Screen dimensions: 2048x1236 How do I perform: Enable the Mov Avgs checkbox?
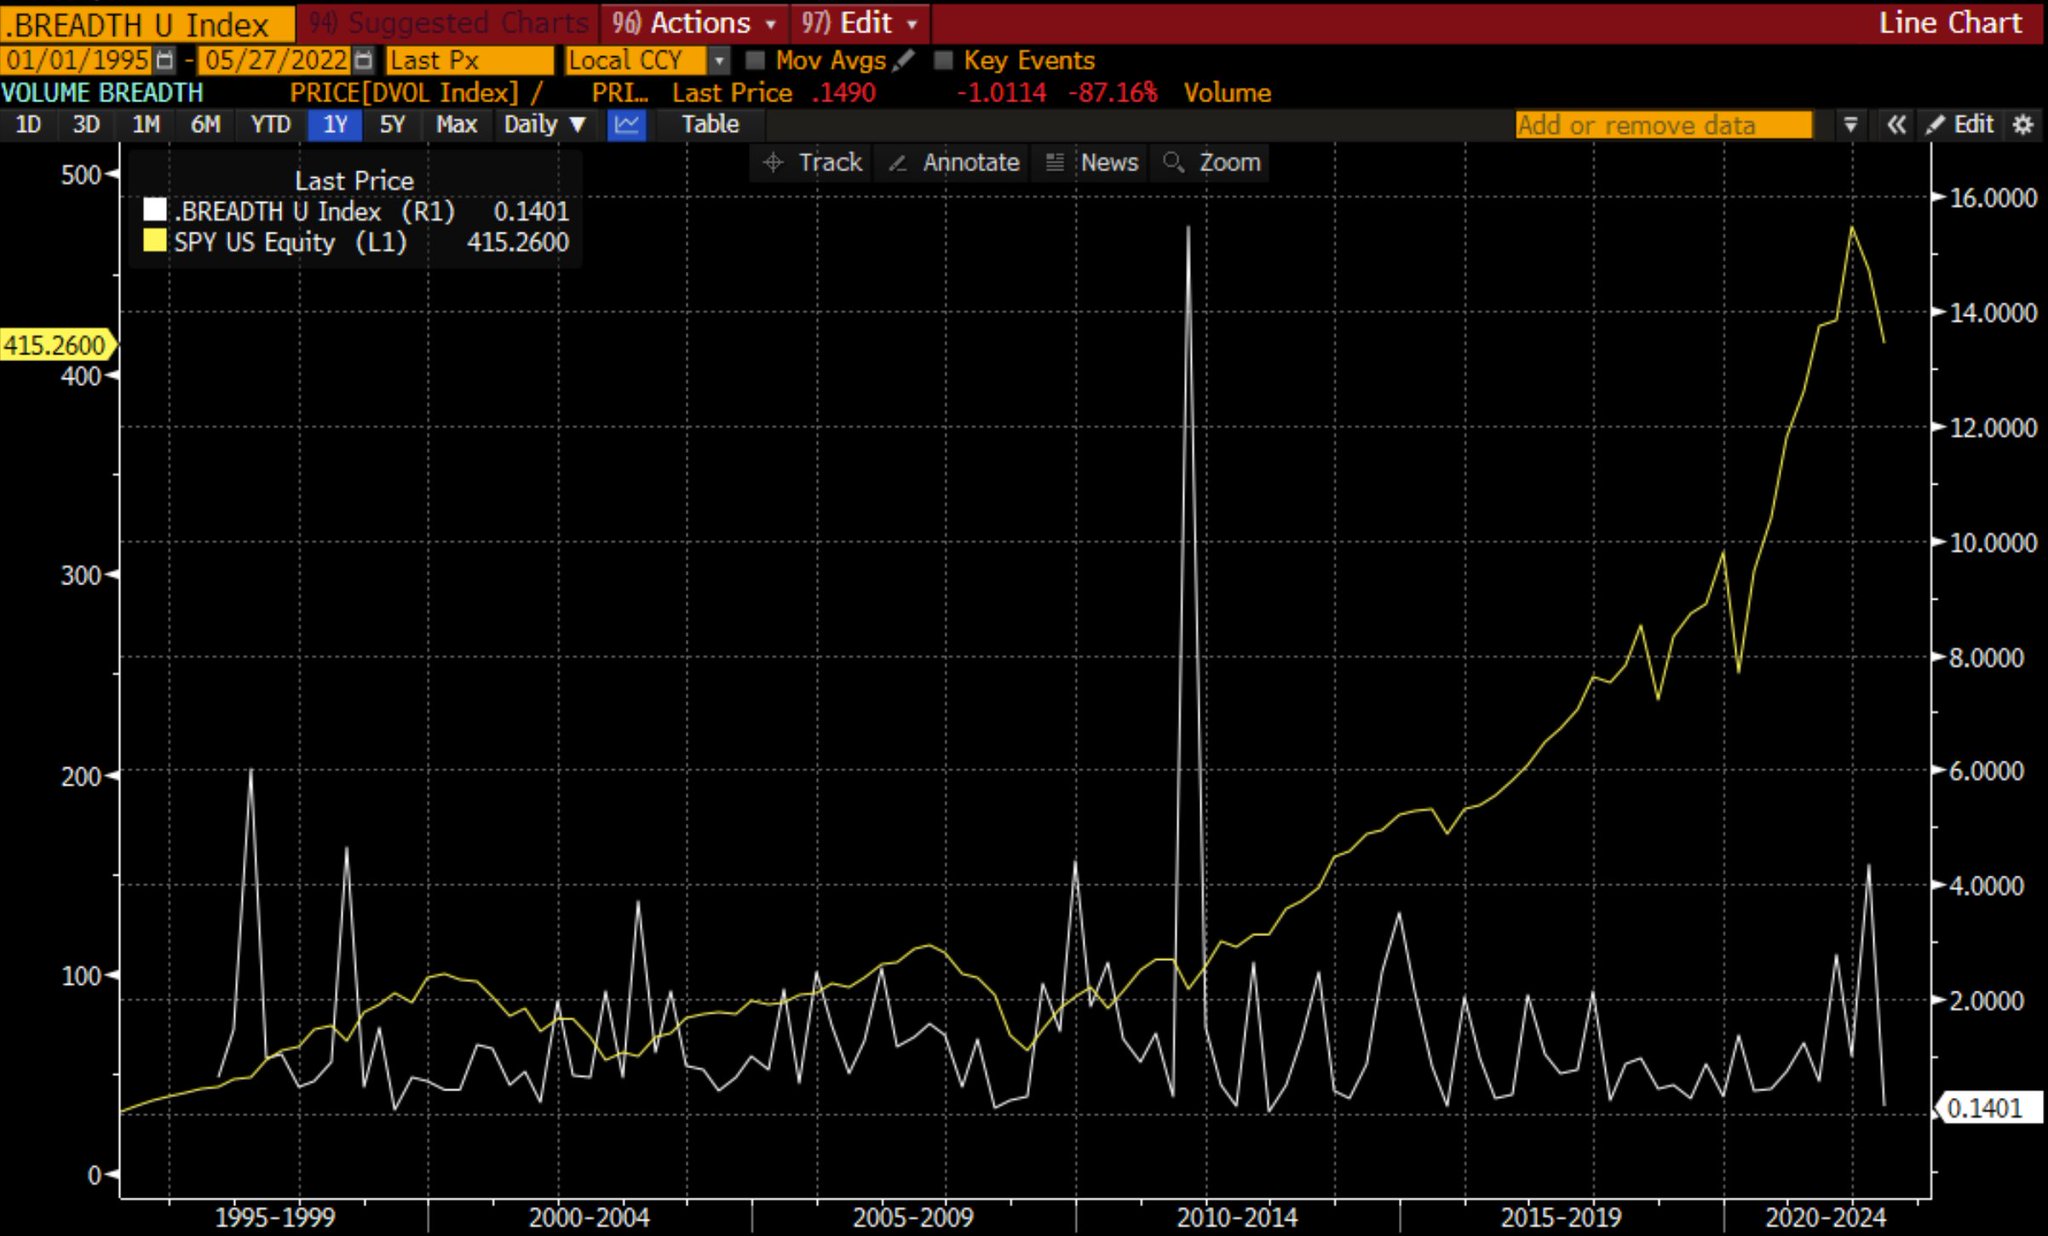click(756, 60)
